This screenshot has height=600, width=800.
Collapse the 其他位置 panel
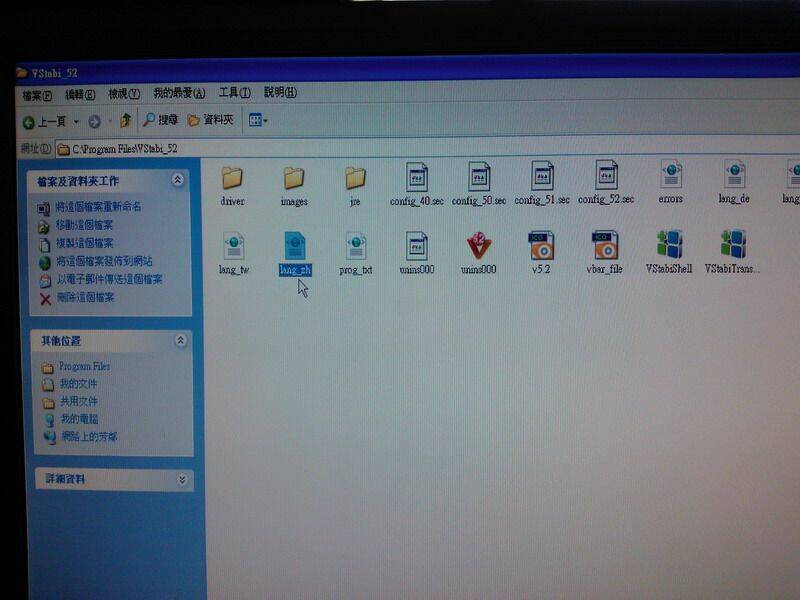click(x=180, y=341)
